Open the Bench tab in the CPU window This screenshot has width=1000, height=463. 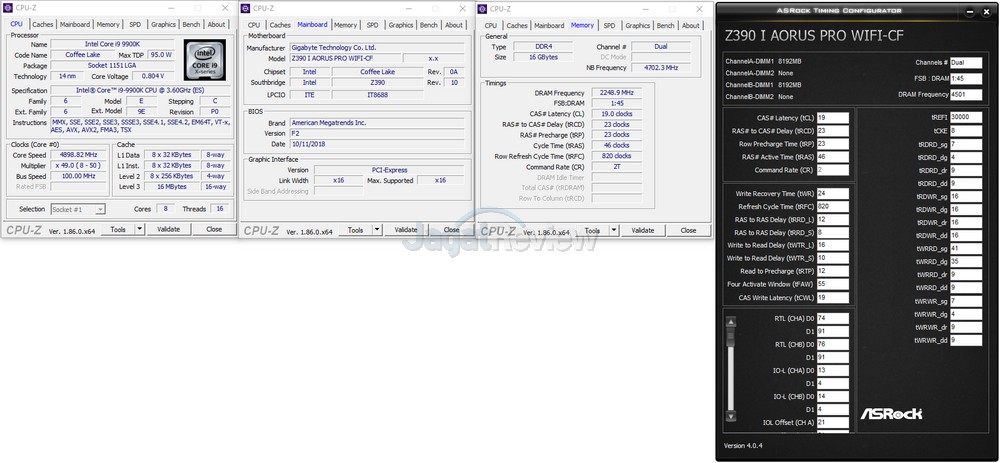pos(191,24)
